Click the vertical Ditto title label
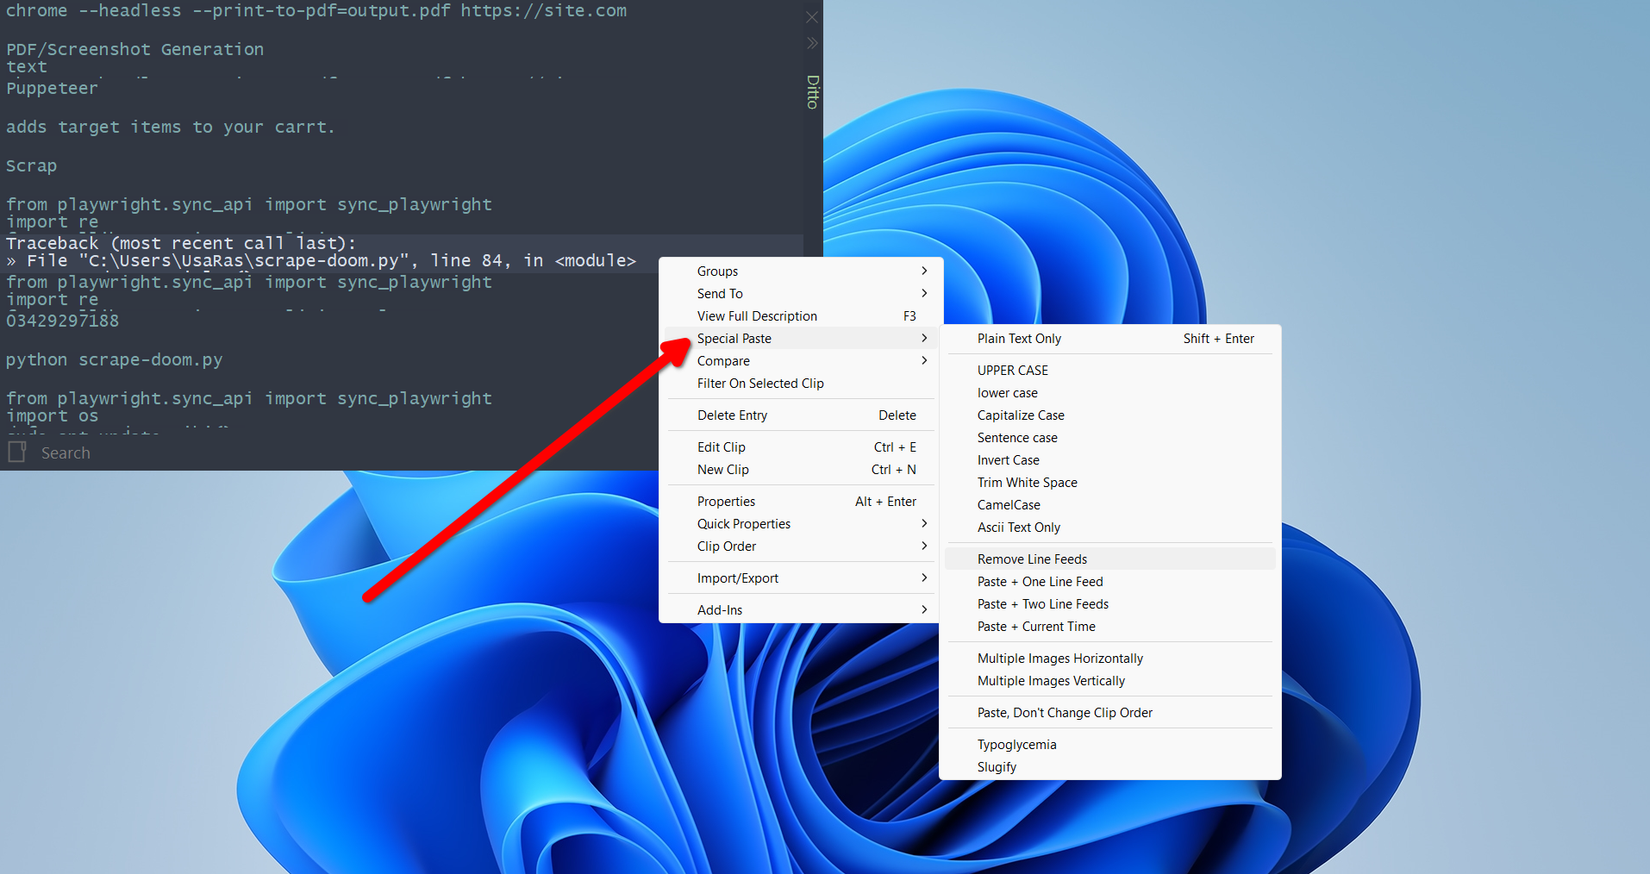The image size is (1650, 874). 813,92
